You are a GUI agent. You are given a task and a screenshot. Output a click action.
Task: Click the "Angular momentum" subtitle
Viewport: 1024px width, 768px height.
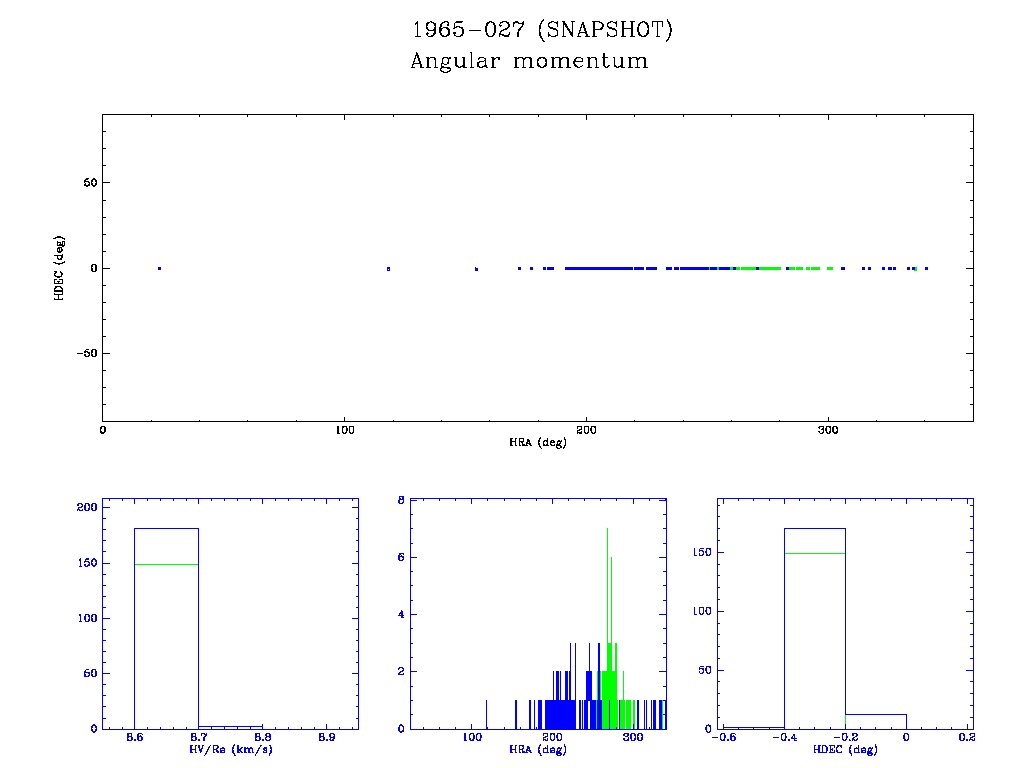(529, 61)
